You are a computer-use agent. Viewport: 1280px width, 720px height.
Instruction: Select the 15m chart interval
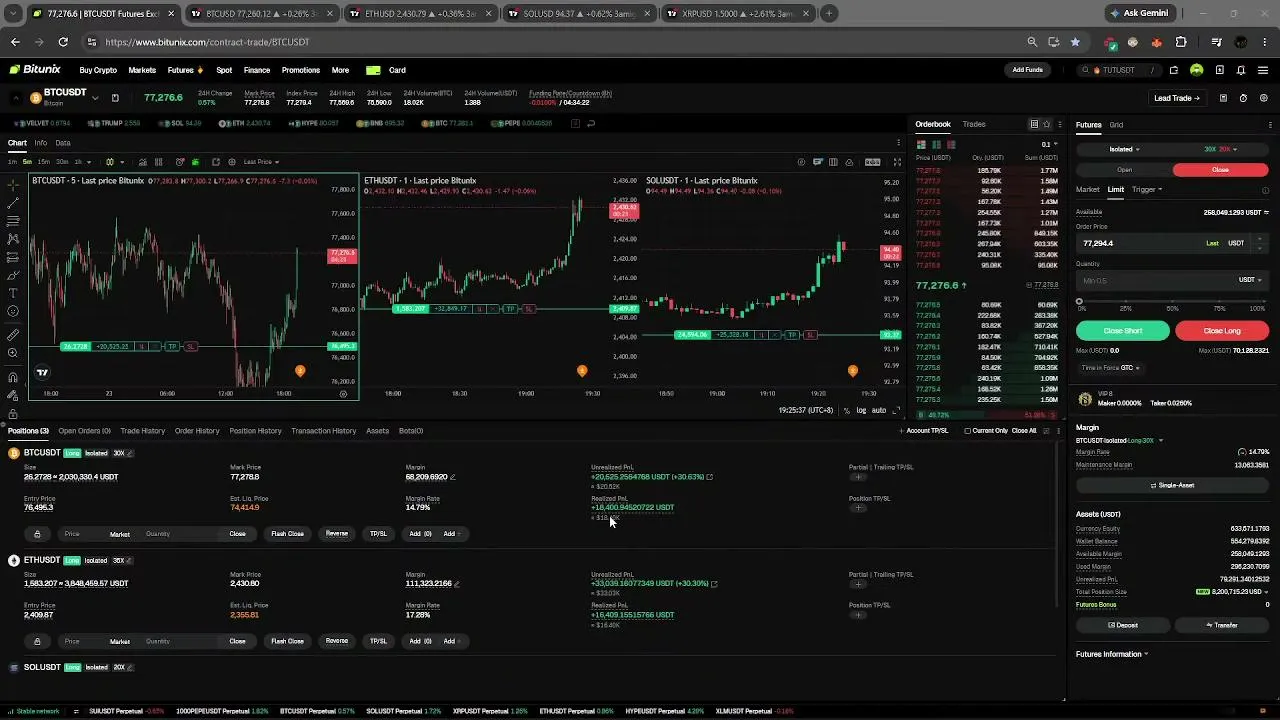tap(44, 162)
